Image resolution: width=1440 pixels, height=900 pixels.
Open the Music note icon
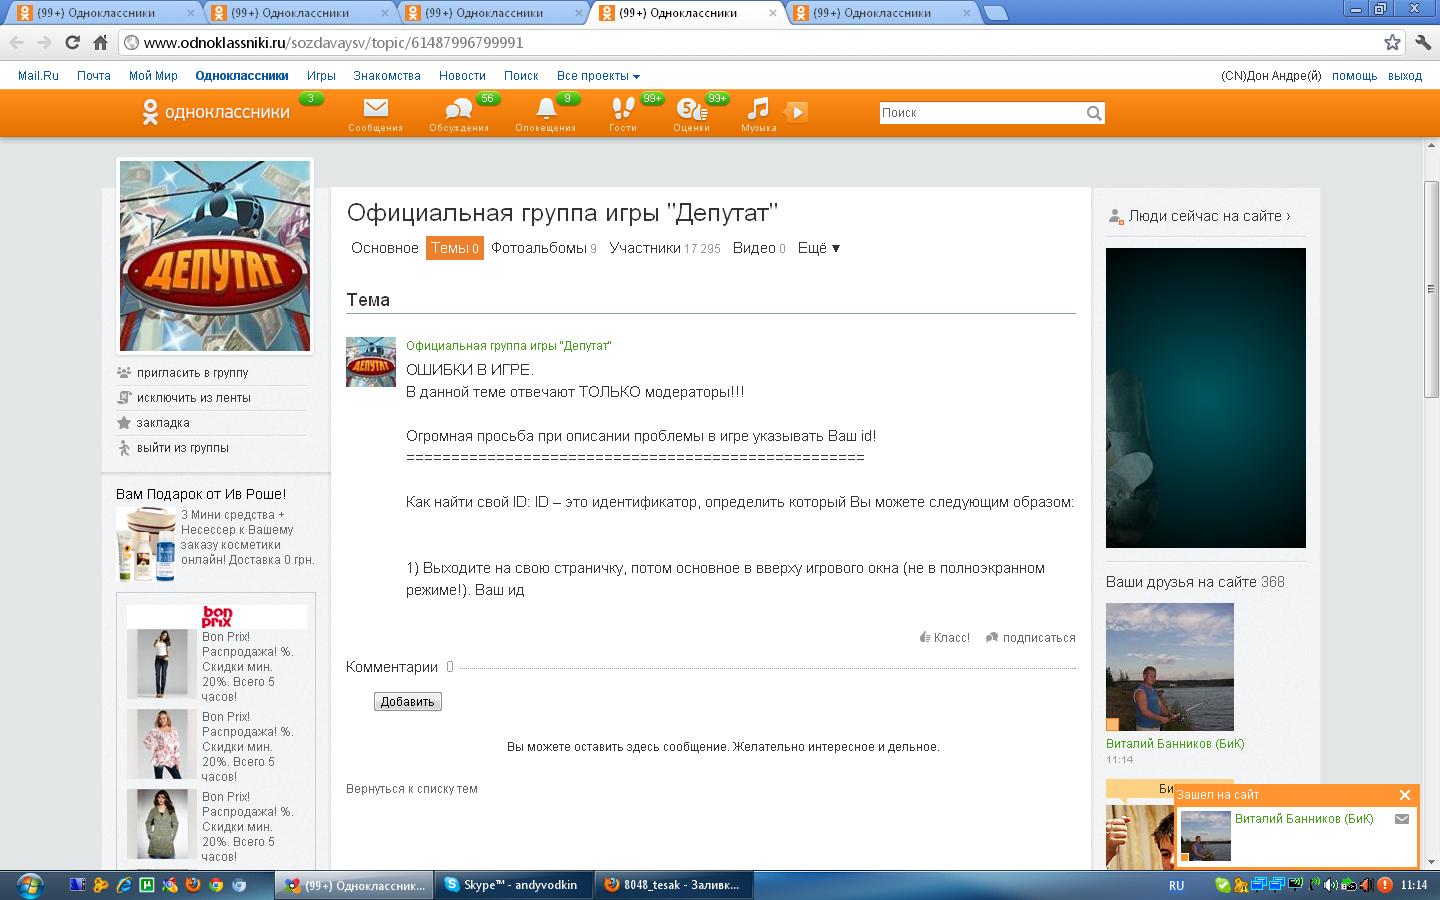759,108
